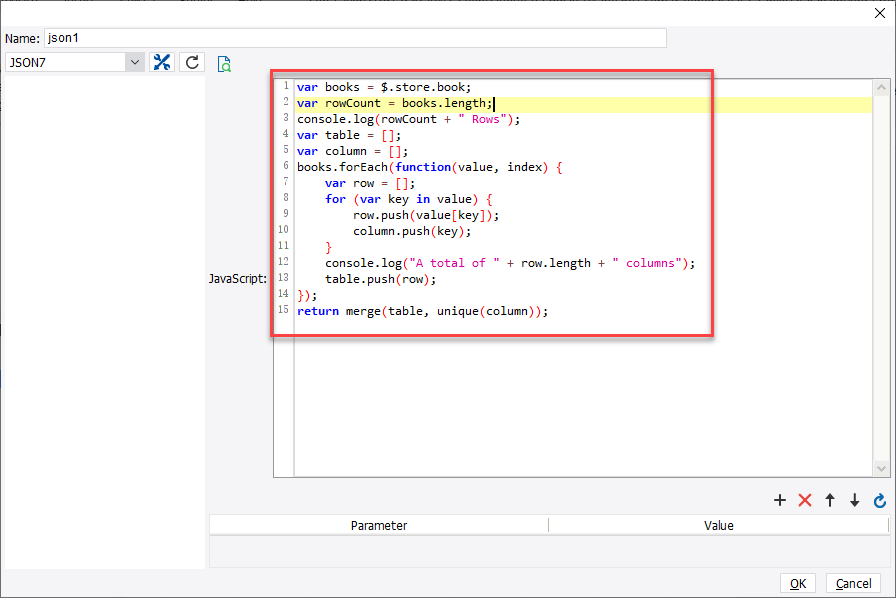This screenshot has height=598, width=896.
Task: Expand the parser type combo box arrow
Action: point(134,61)
